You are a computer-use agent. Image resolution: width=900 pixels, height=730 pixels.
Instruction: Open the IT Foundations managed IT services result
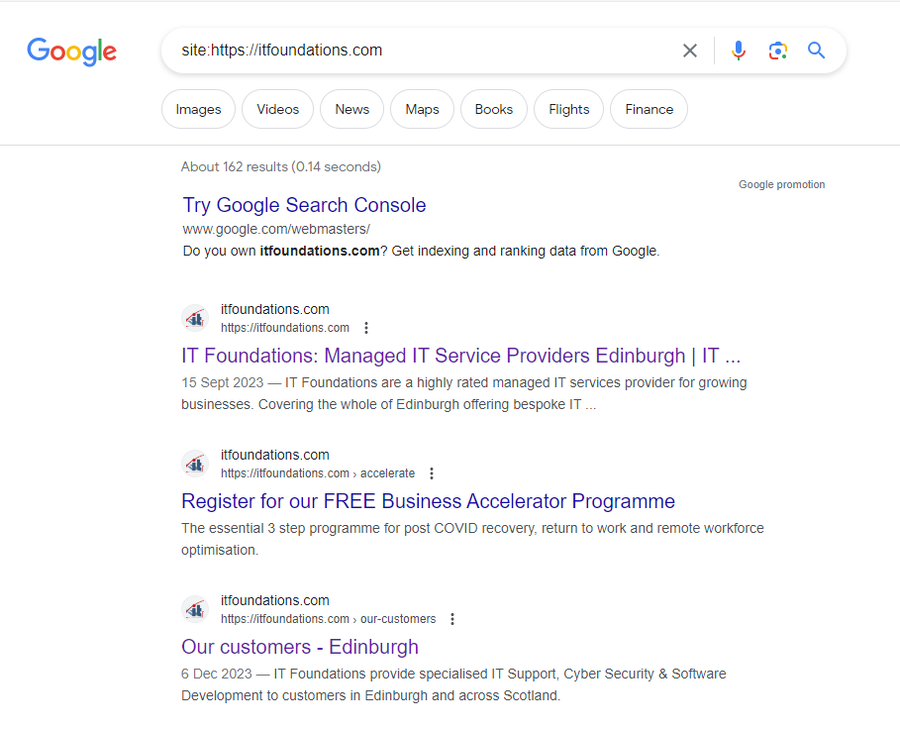pos(460,356)
